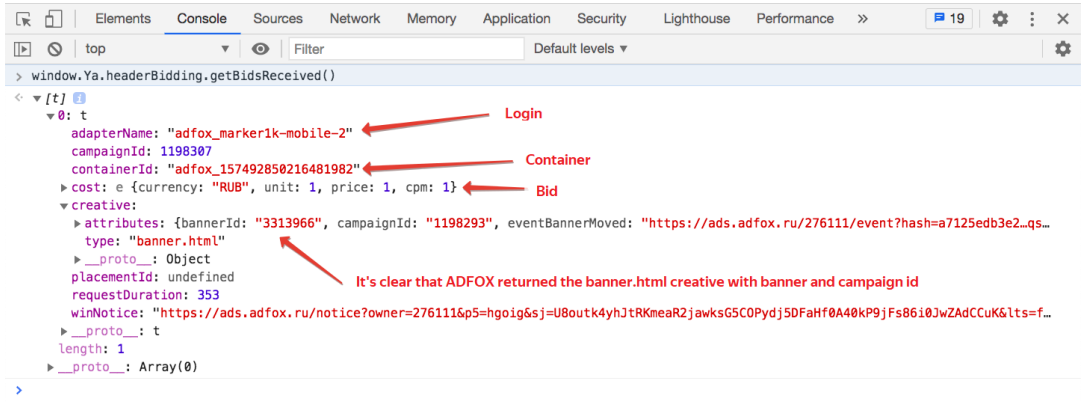Open the DevTools more options menu
This screenshot has height=402, width=1083.
(1032, 19)
